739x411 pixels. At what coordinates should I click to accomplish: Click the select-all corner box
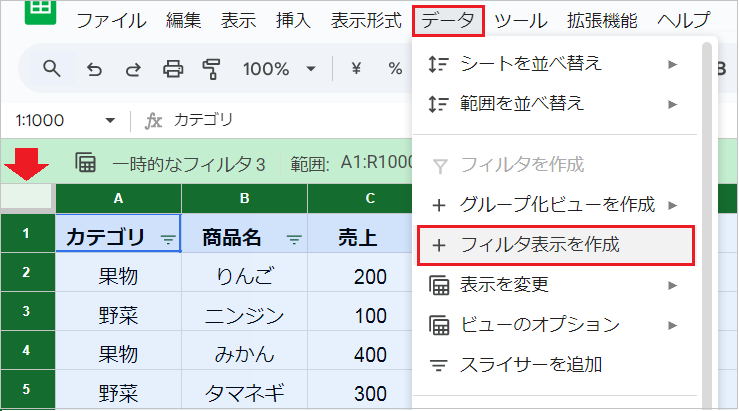[26, 196]
